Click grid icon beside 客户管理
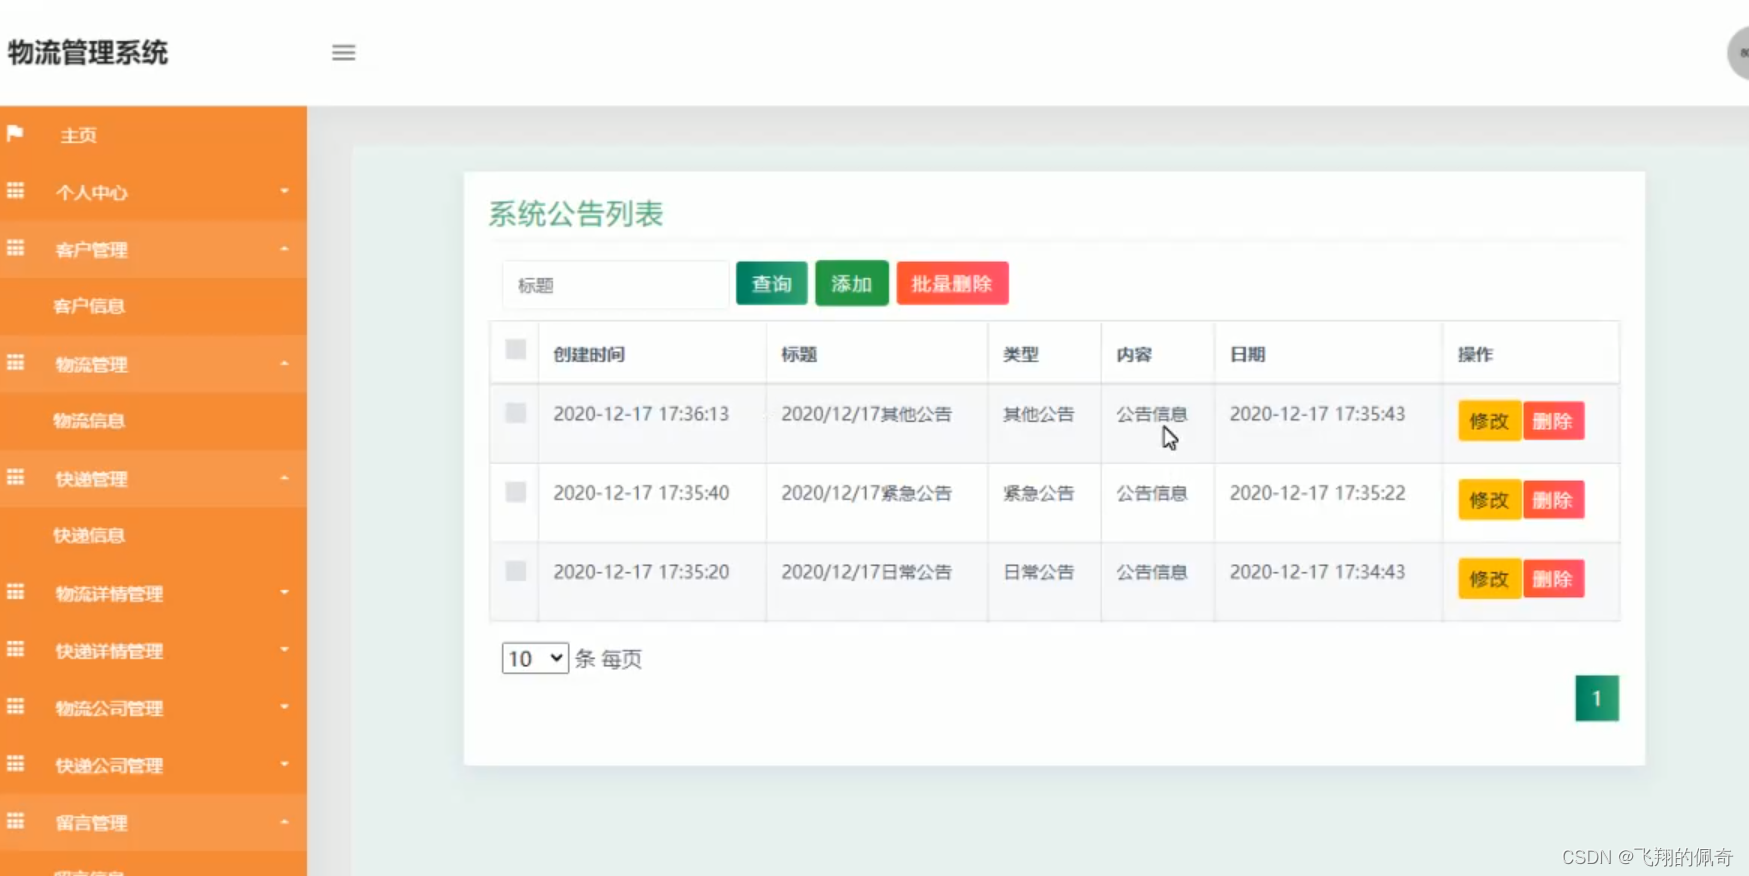 [x=15, y=247]
